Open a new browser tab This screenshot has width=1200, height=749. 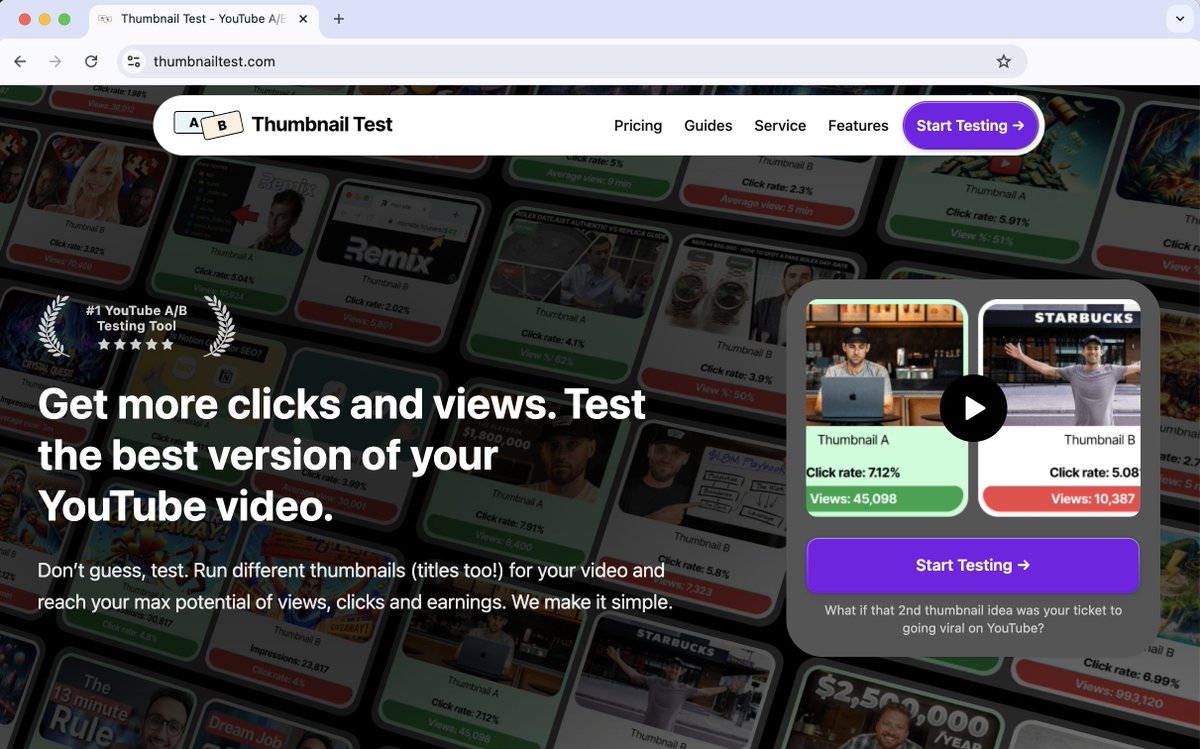339,19
